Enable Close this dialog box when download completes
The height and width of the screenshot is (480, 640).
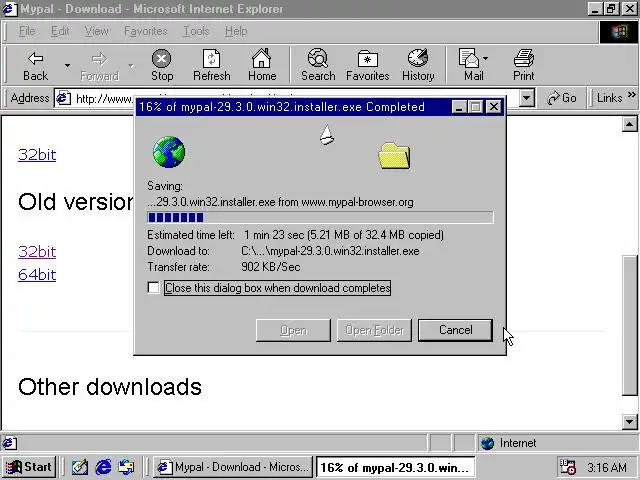pyautogui.click(x=153, y=288)
